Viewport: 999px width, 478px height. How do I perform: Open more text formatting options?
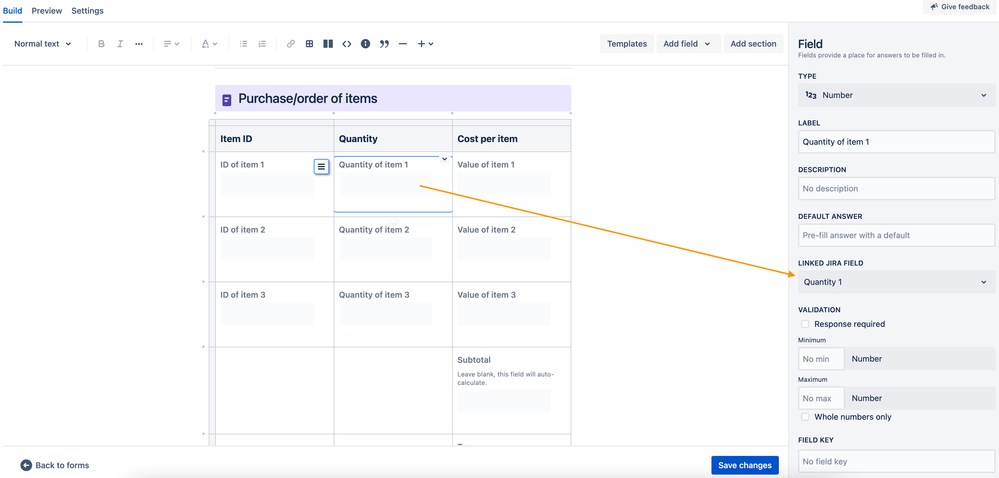[x=139, y=44]
